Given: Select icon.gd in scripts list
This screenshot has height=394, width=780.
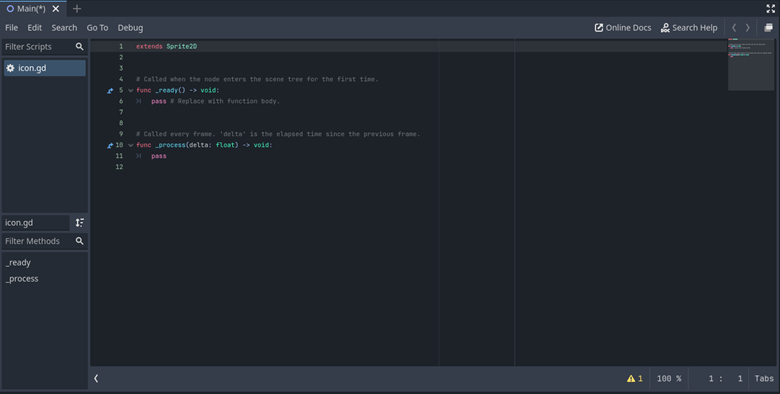Looking at the screenshot, I should 45,68.
